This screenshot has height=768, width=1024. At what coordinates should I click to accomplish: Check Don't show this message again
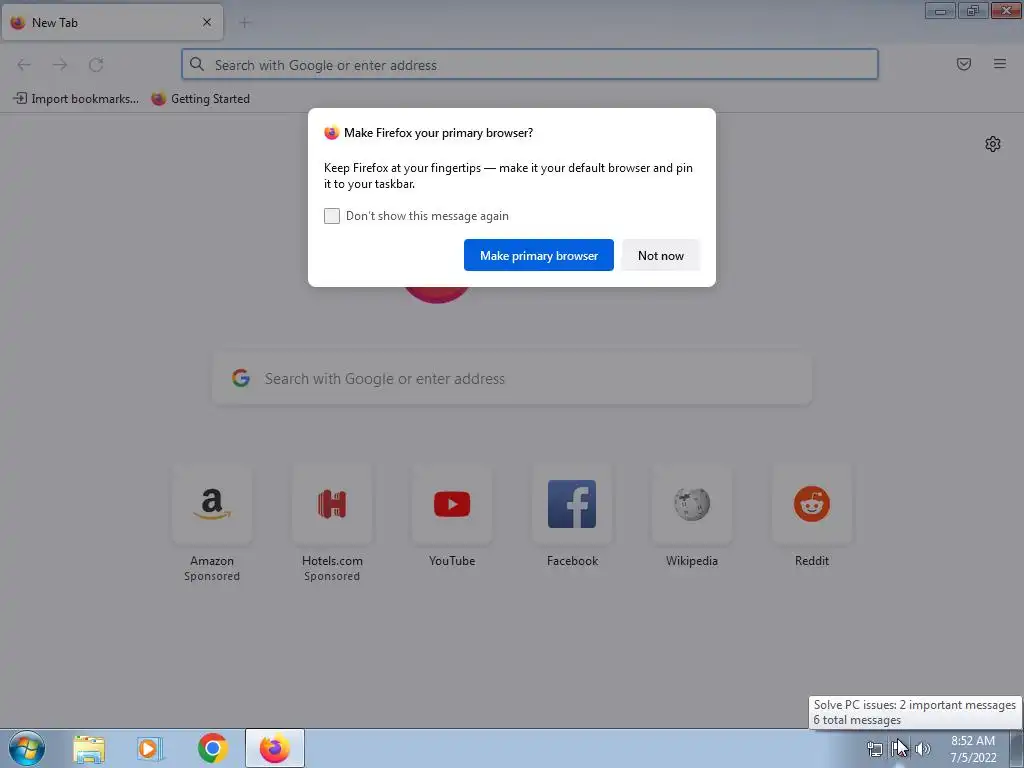point(332,216)
